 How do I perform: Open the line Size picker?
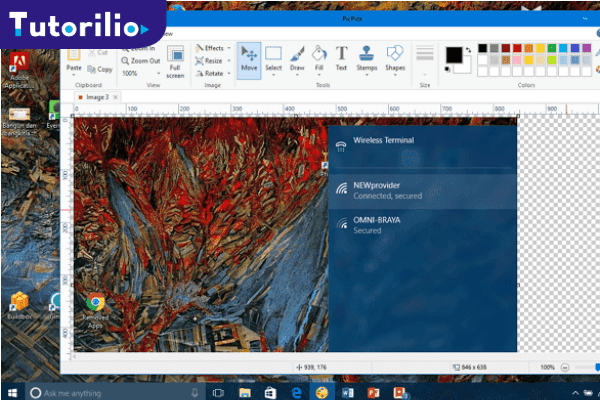pyautogui.click(x=425, y=60)
